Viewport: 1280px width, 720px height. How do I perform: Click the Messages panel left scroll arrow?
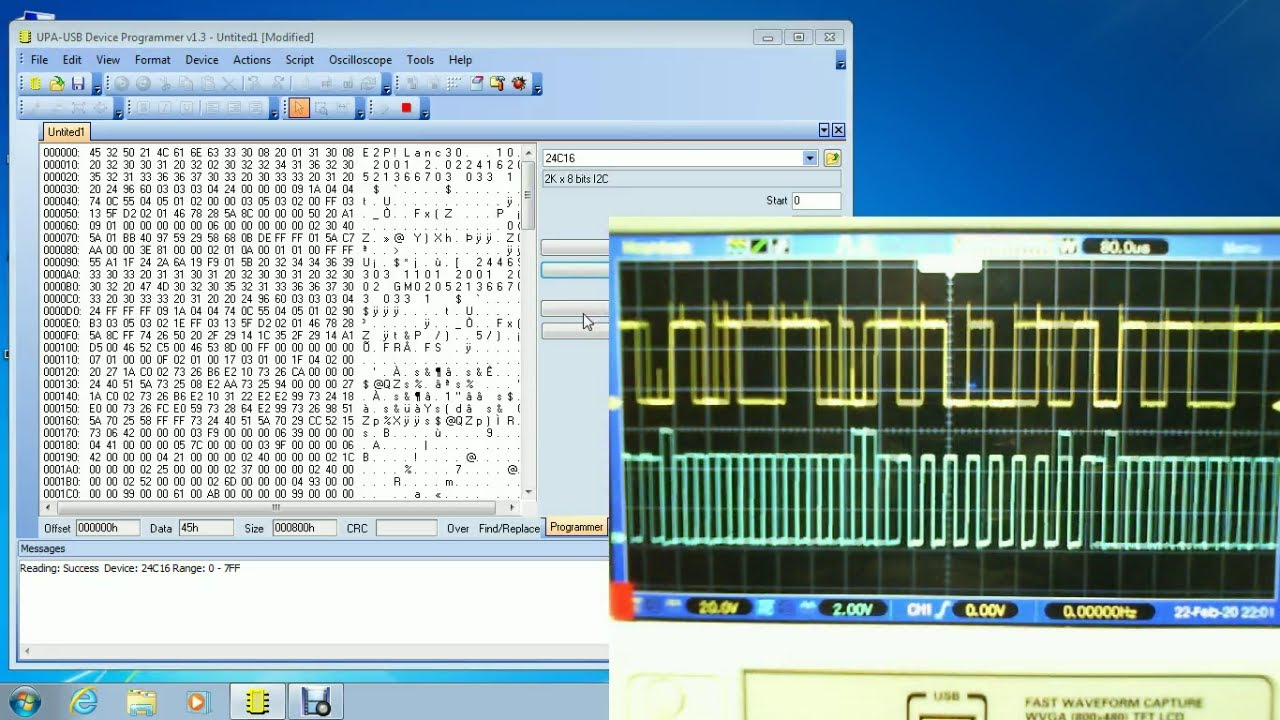point(26,652)
